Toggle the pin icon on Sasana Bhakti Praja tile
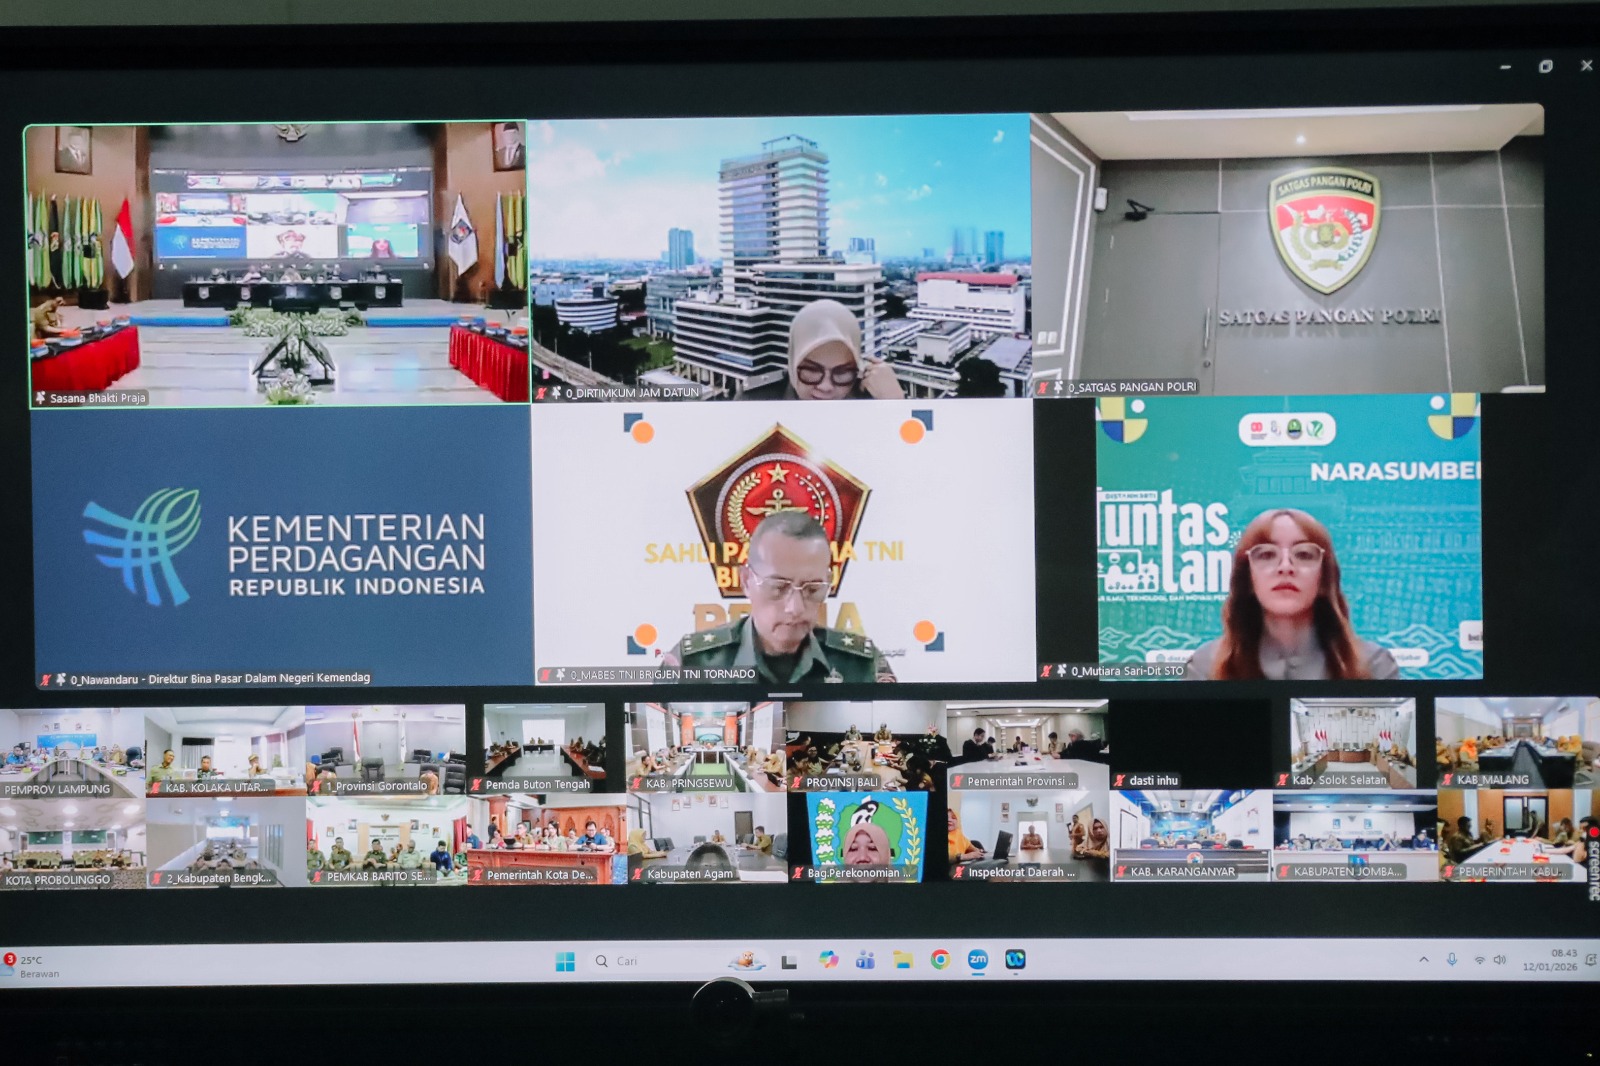Screen dimensions: 1600x1066 click(41, 397)
